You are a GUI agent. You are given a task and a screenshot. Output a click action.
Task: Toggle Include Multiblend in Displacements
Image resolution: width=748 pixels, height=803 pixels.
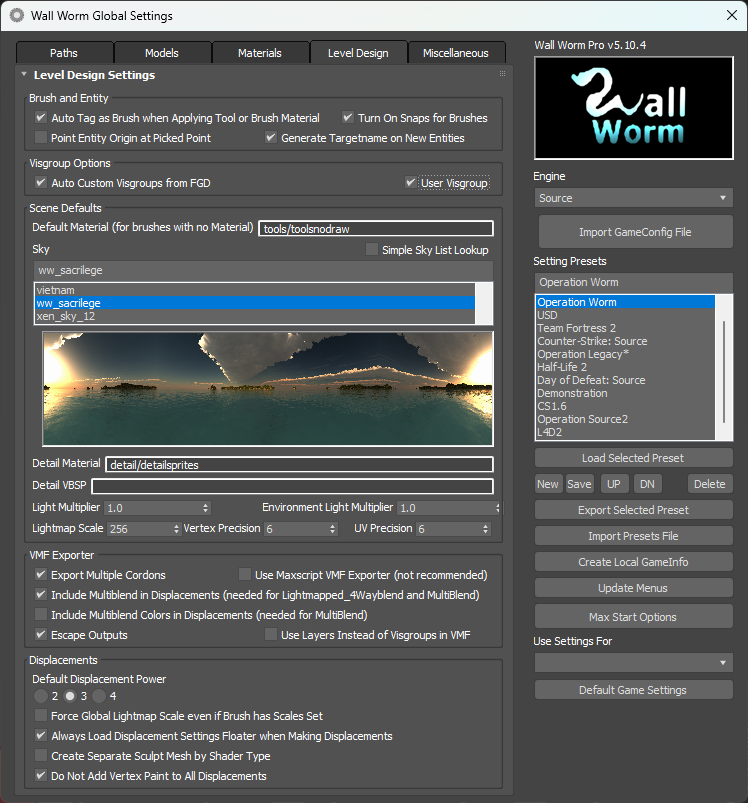[x=40, y=595]
